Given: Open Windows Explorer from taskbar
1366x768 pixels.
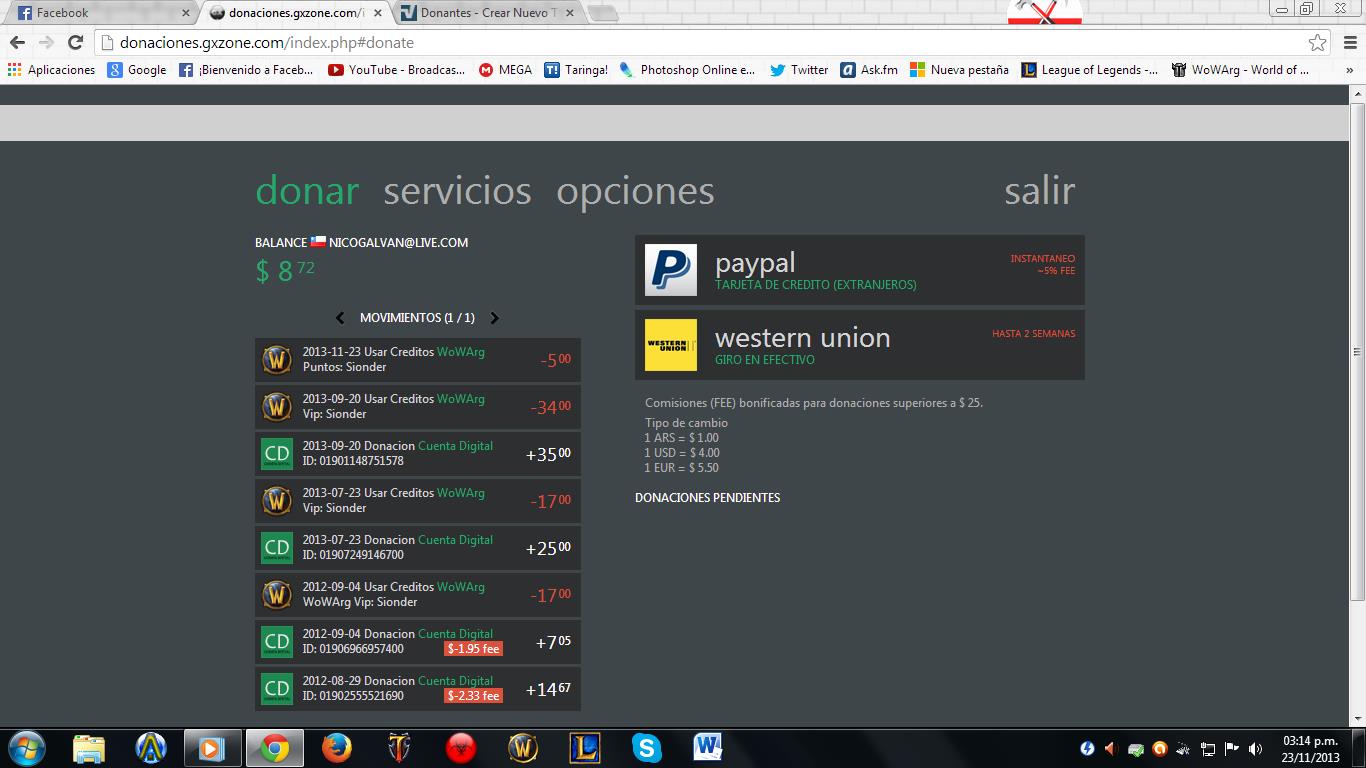Looking at the screenshot, I should coord(89,748).
